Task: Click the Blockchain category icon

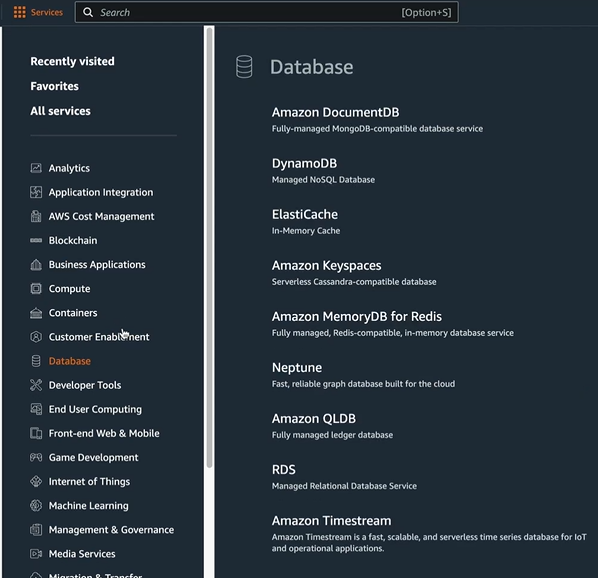Action: point(36,240)
